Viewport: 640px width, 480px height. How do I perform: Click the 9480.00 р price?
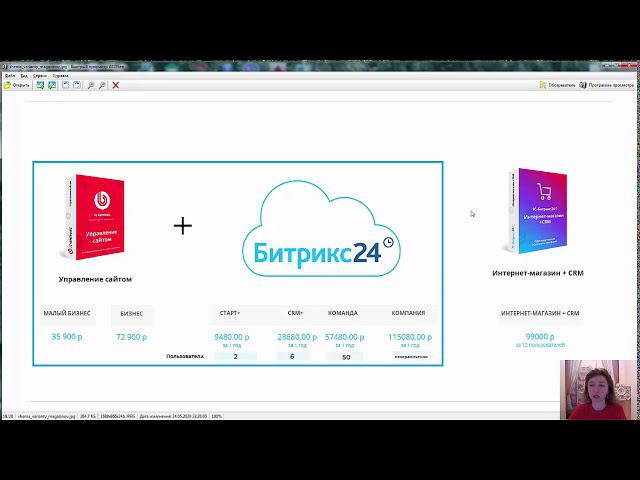[x=231, y=337]
